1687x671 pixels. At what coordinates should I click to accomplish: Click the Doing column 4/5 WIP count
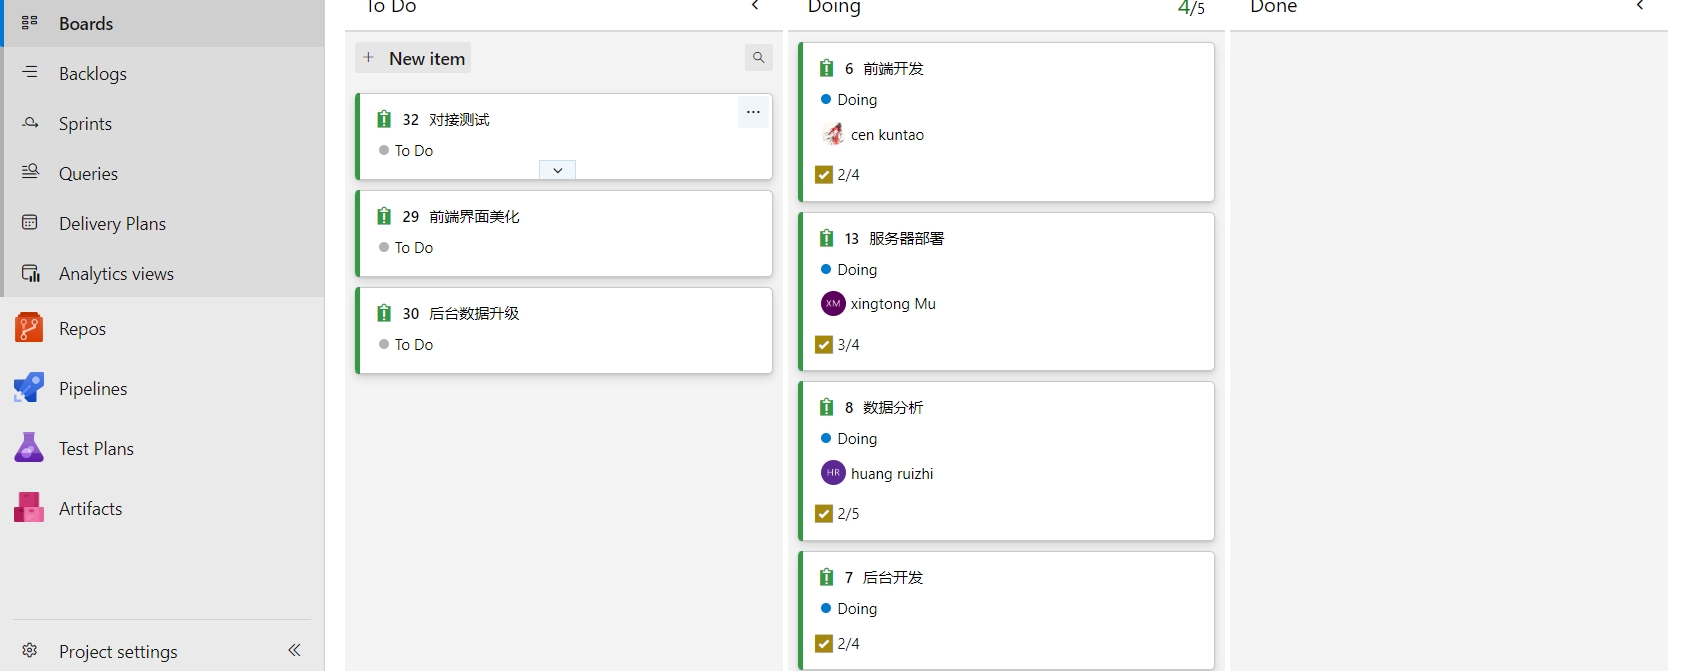(x=1191, y=8)
